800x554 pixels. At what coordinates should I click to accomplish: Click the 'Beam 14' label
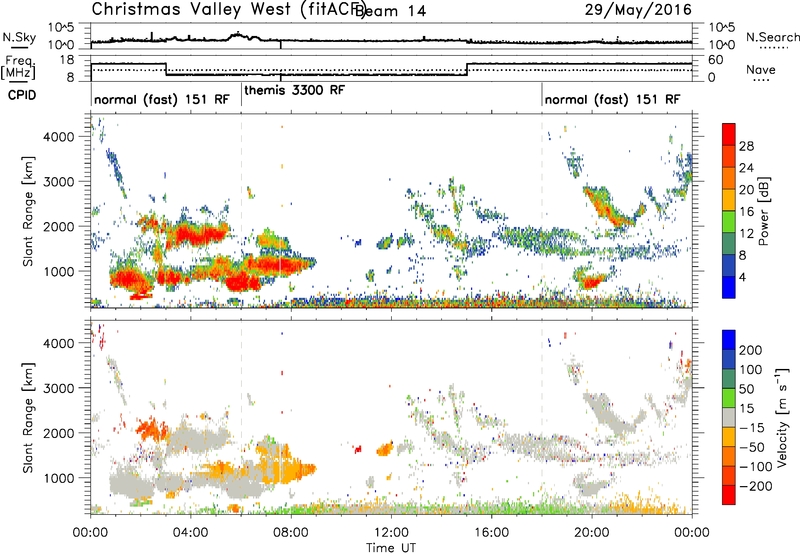tap(390, 11)
